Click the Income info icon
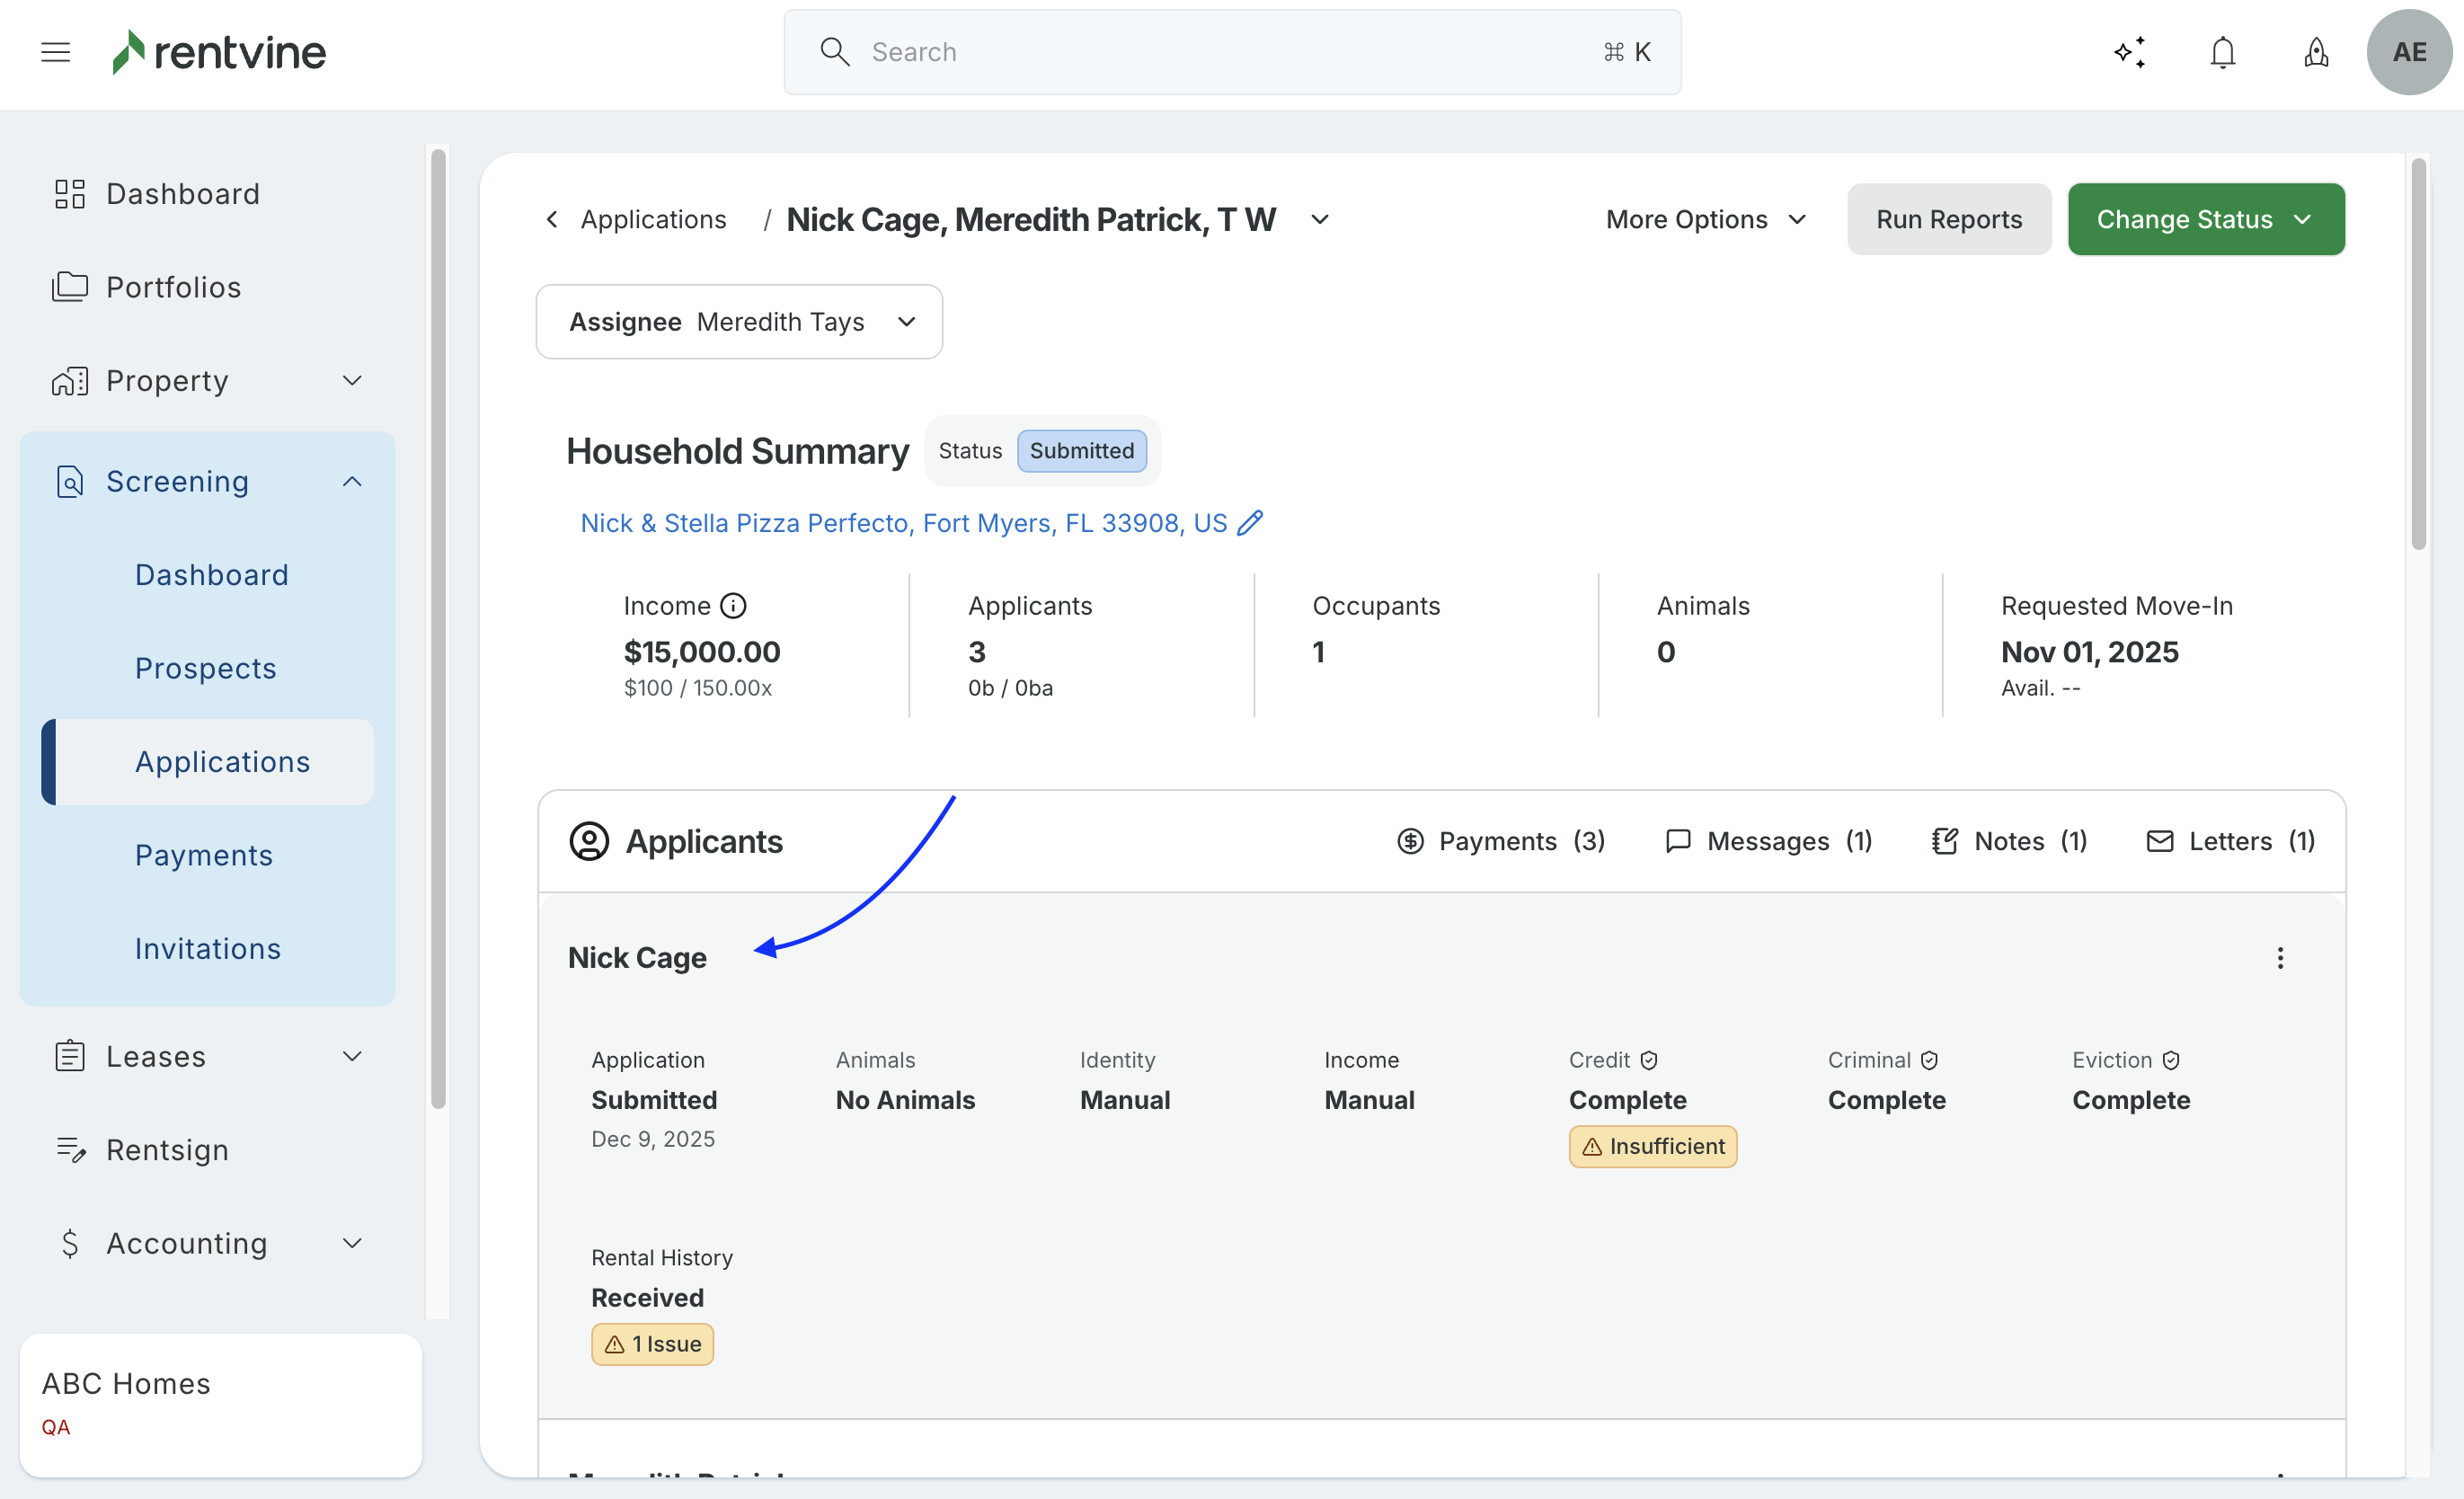2464x1499 pixels. pos(733,606)
